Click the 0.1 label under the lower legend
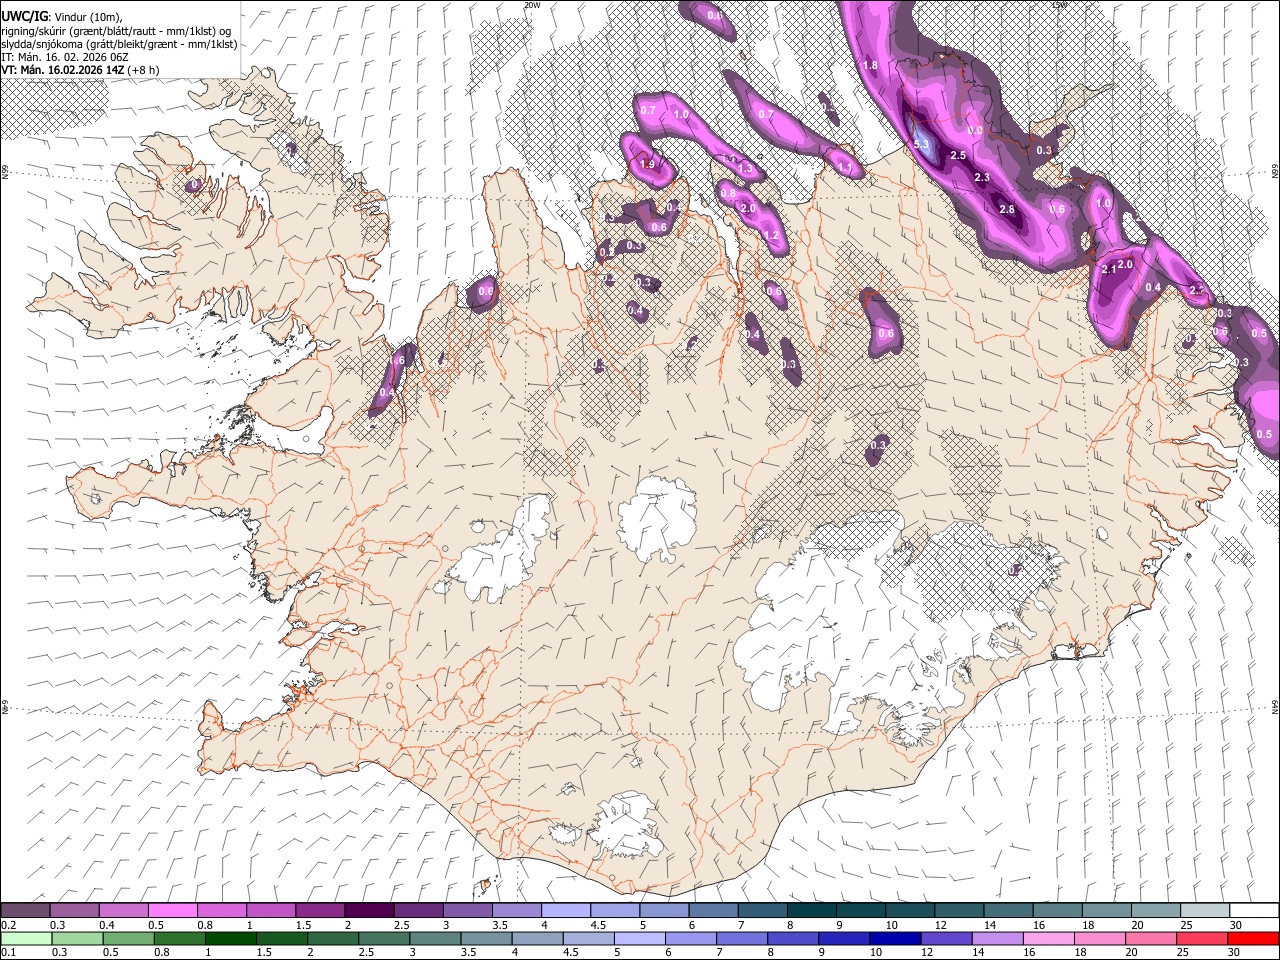Screen dimensions: 1280x960 coord(8,952)
